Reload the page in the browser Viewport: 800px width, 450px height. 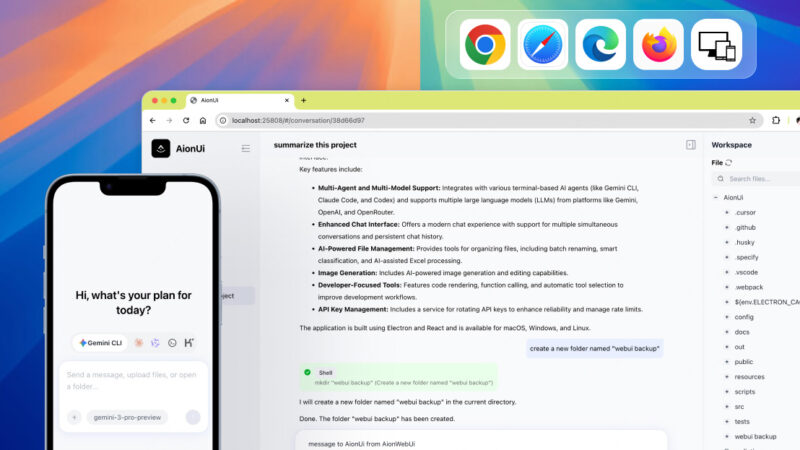185,120
